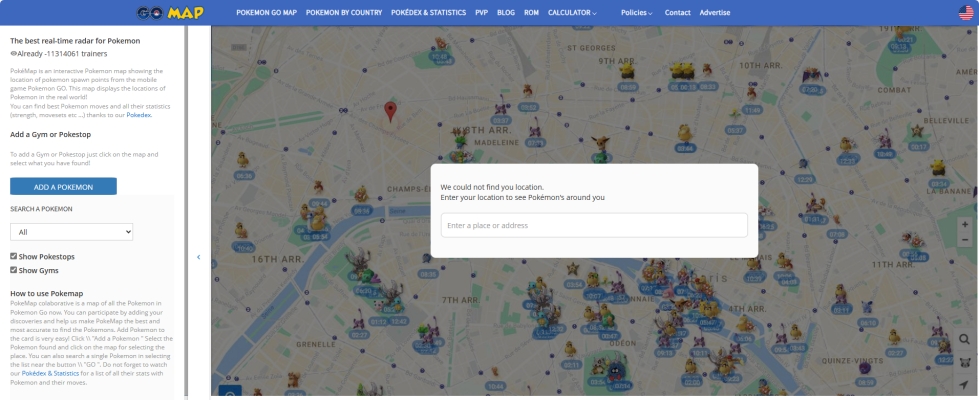Screen dimensions: 979x400
Task: Open the map search magnifier icon
Action: 965,339
